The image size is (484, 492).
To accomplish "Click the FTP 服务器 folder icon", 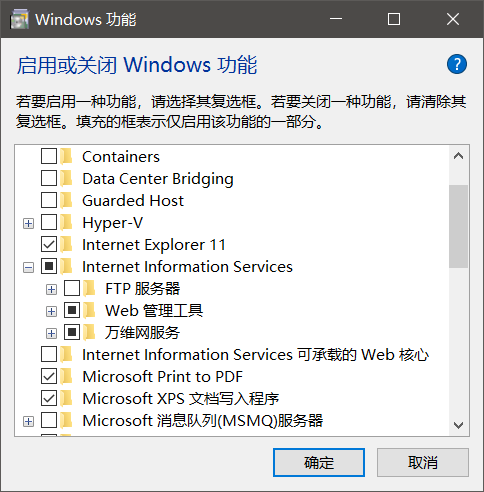I will pyautogui.click(x=90, y=288).
